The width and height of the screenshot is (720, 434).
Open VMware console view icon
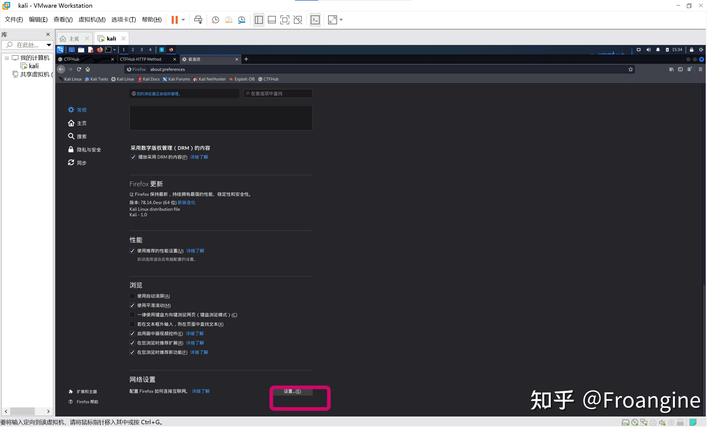tap(315, 20)
